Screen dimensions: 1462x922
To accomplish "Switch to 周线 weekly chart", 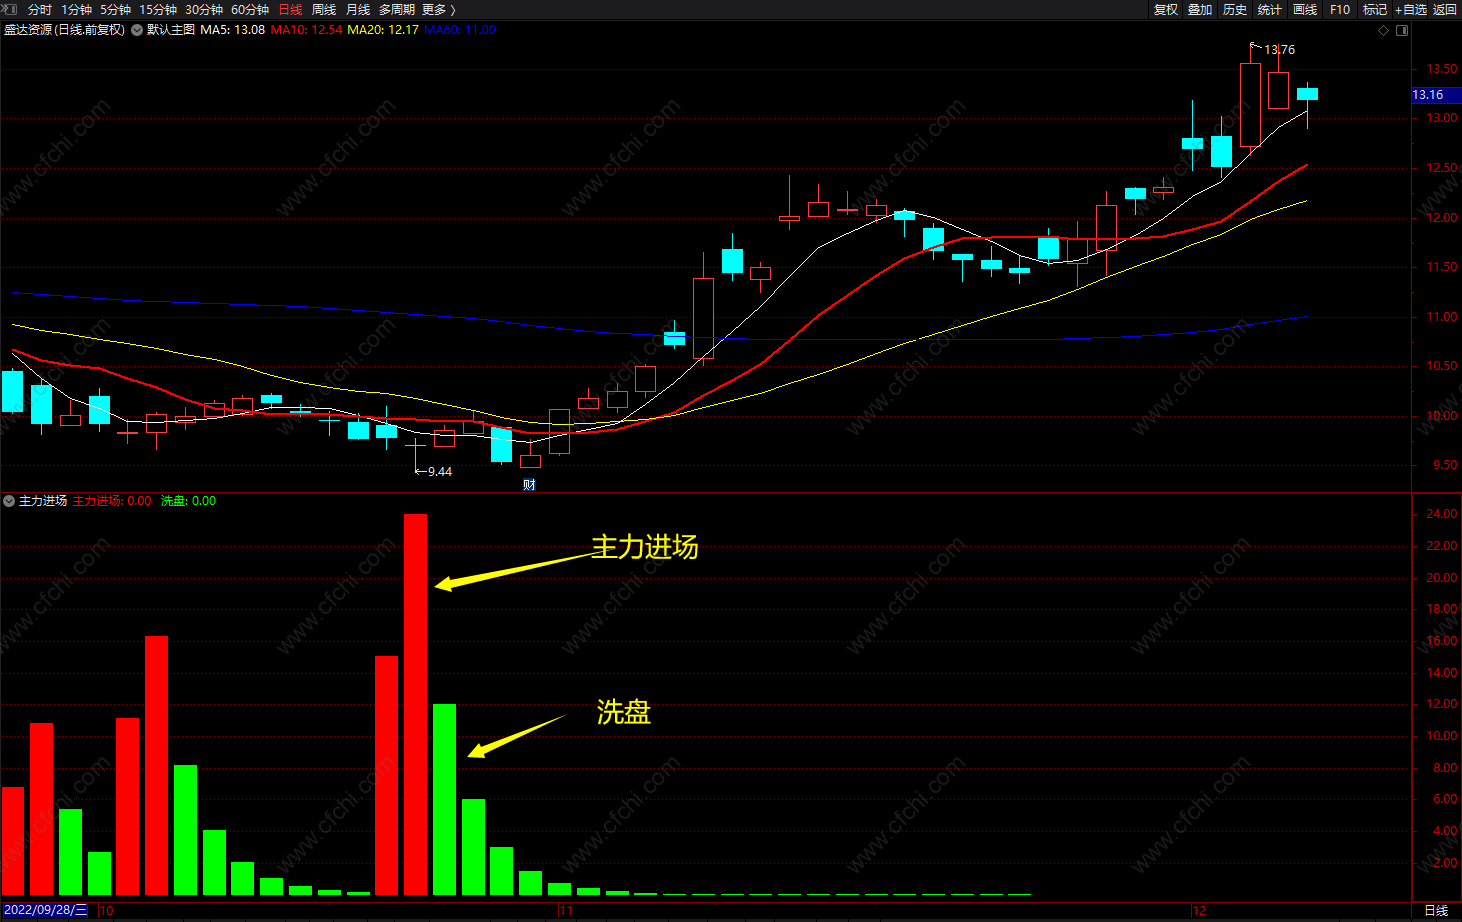I will [x=324, y=9].
